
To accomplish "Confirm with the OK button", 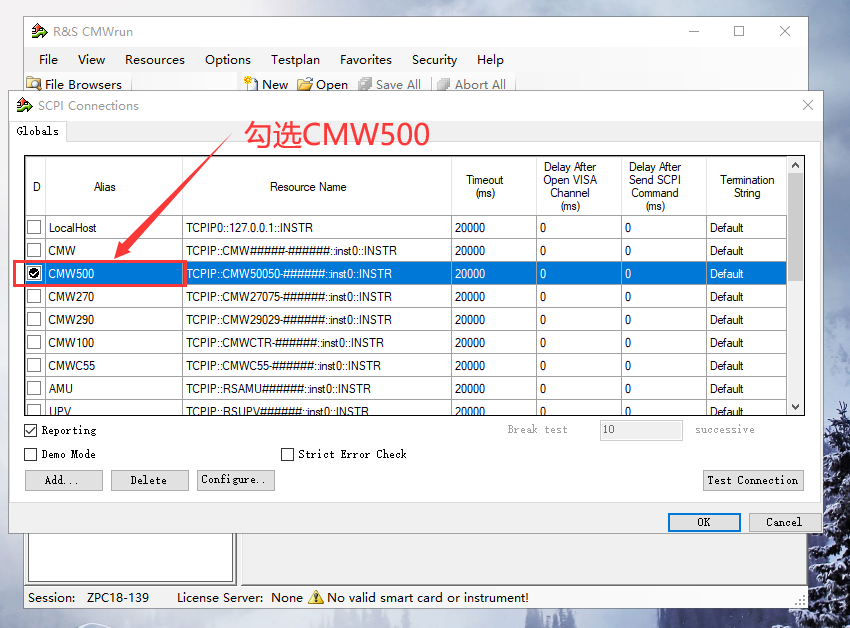I will (704, 522).
